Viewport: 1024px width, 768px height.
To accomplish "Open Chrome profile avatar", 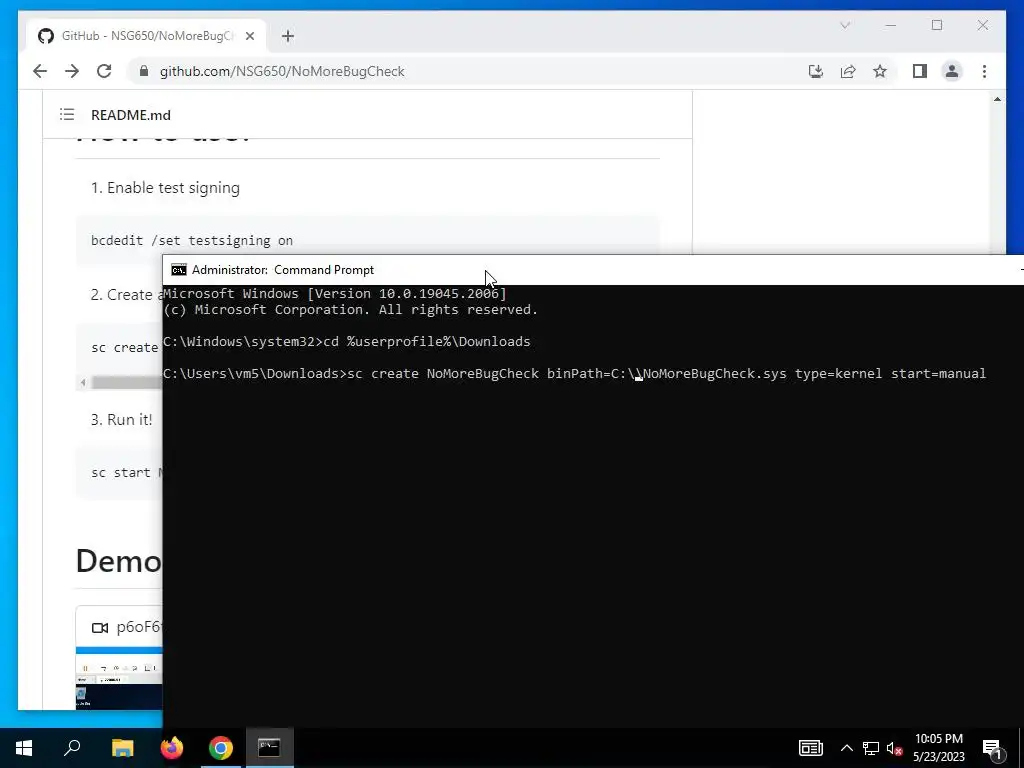I will click(x=952, y=71).
